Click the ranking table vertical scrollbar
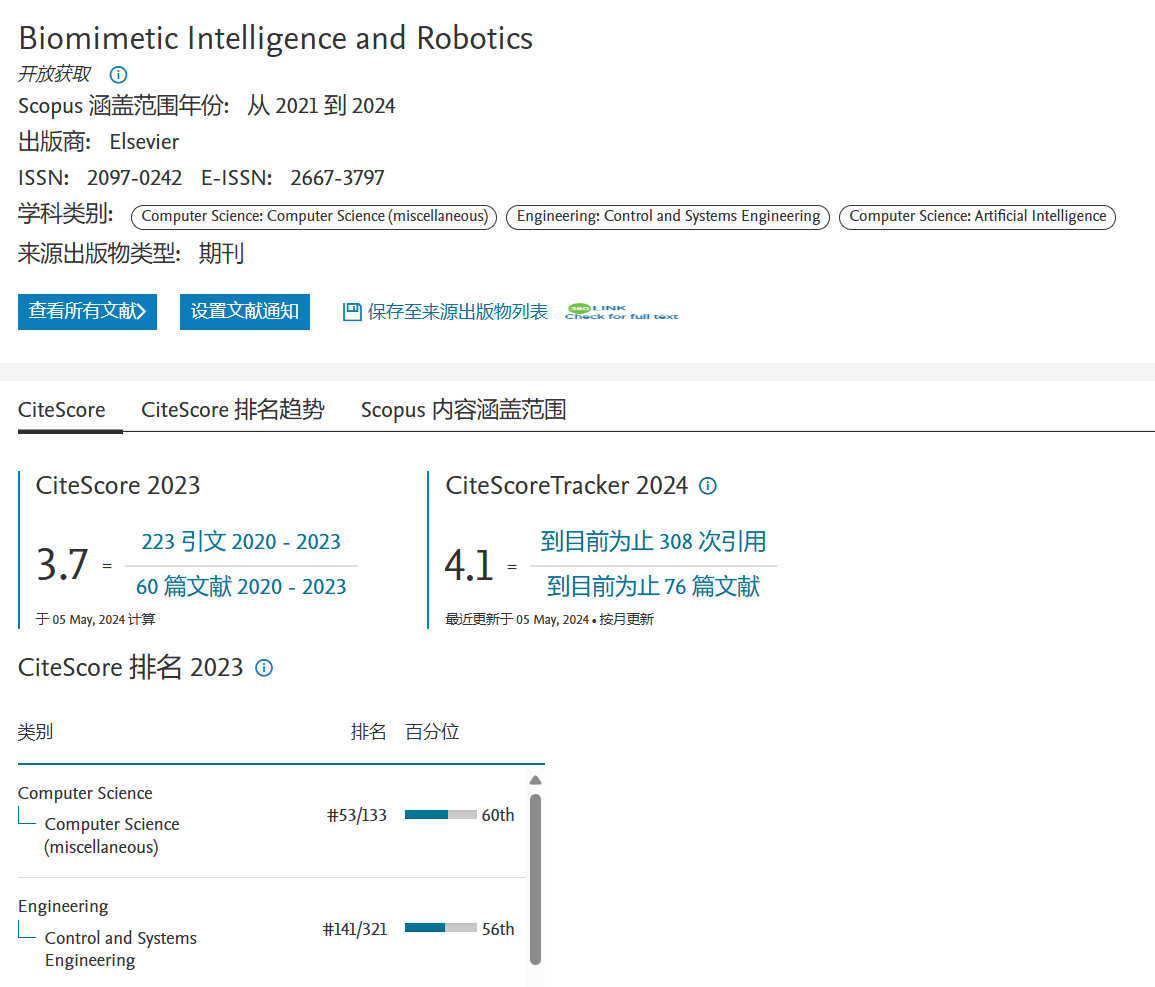Screen dimensions: 1155x987 pyautogui.click(x=535, y=878)
